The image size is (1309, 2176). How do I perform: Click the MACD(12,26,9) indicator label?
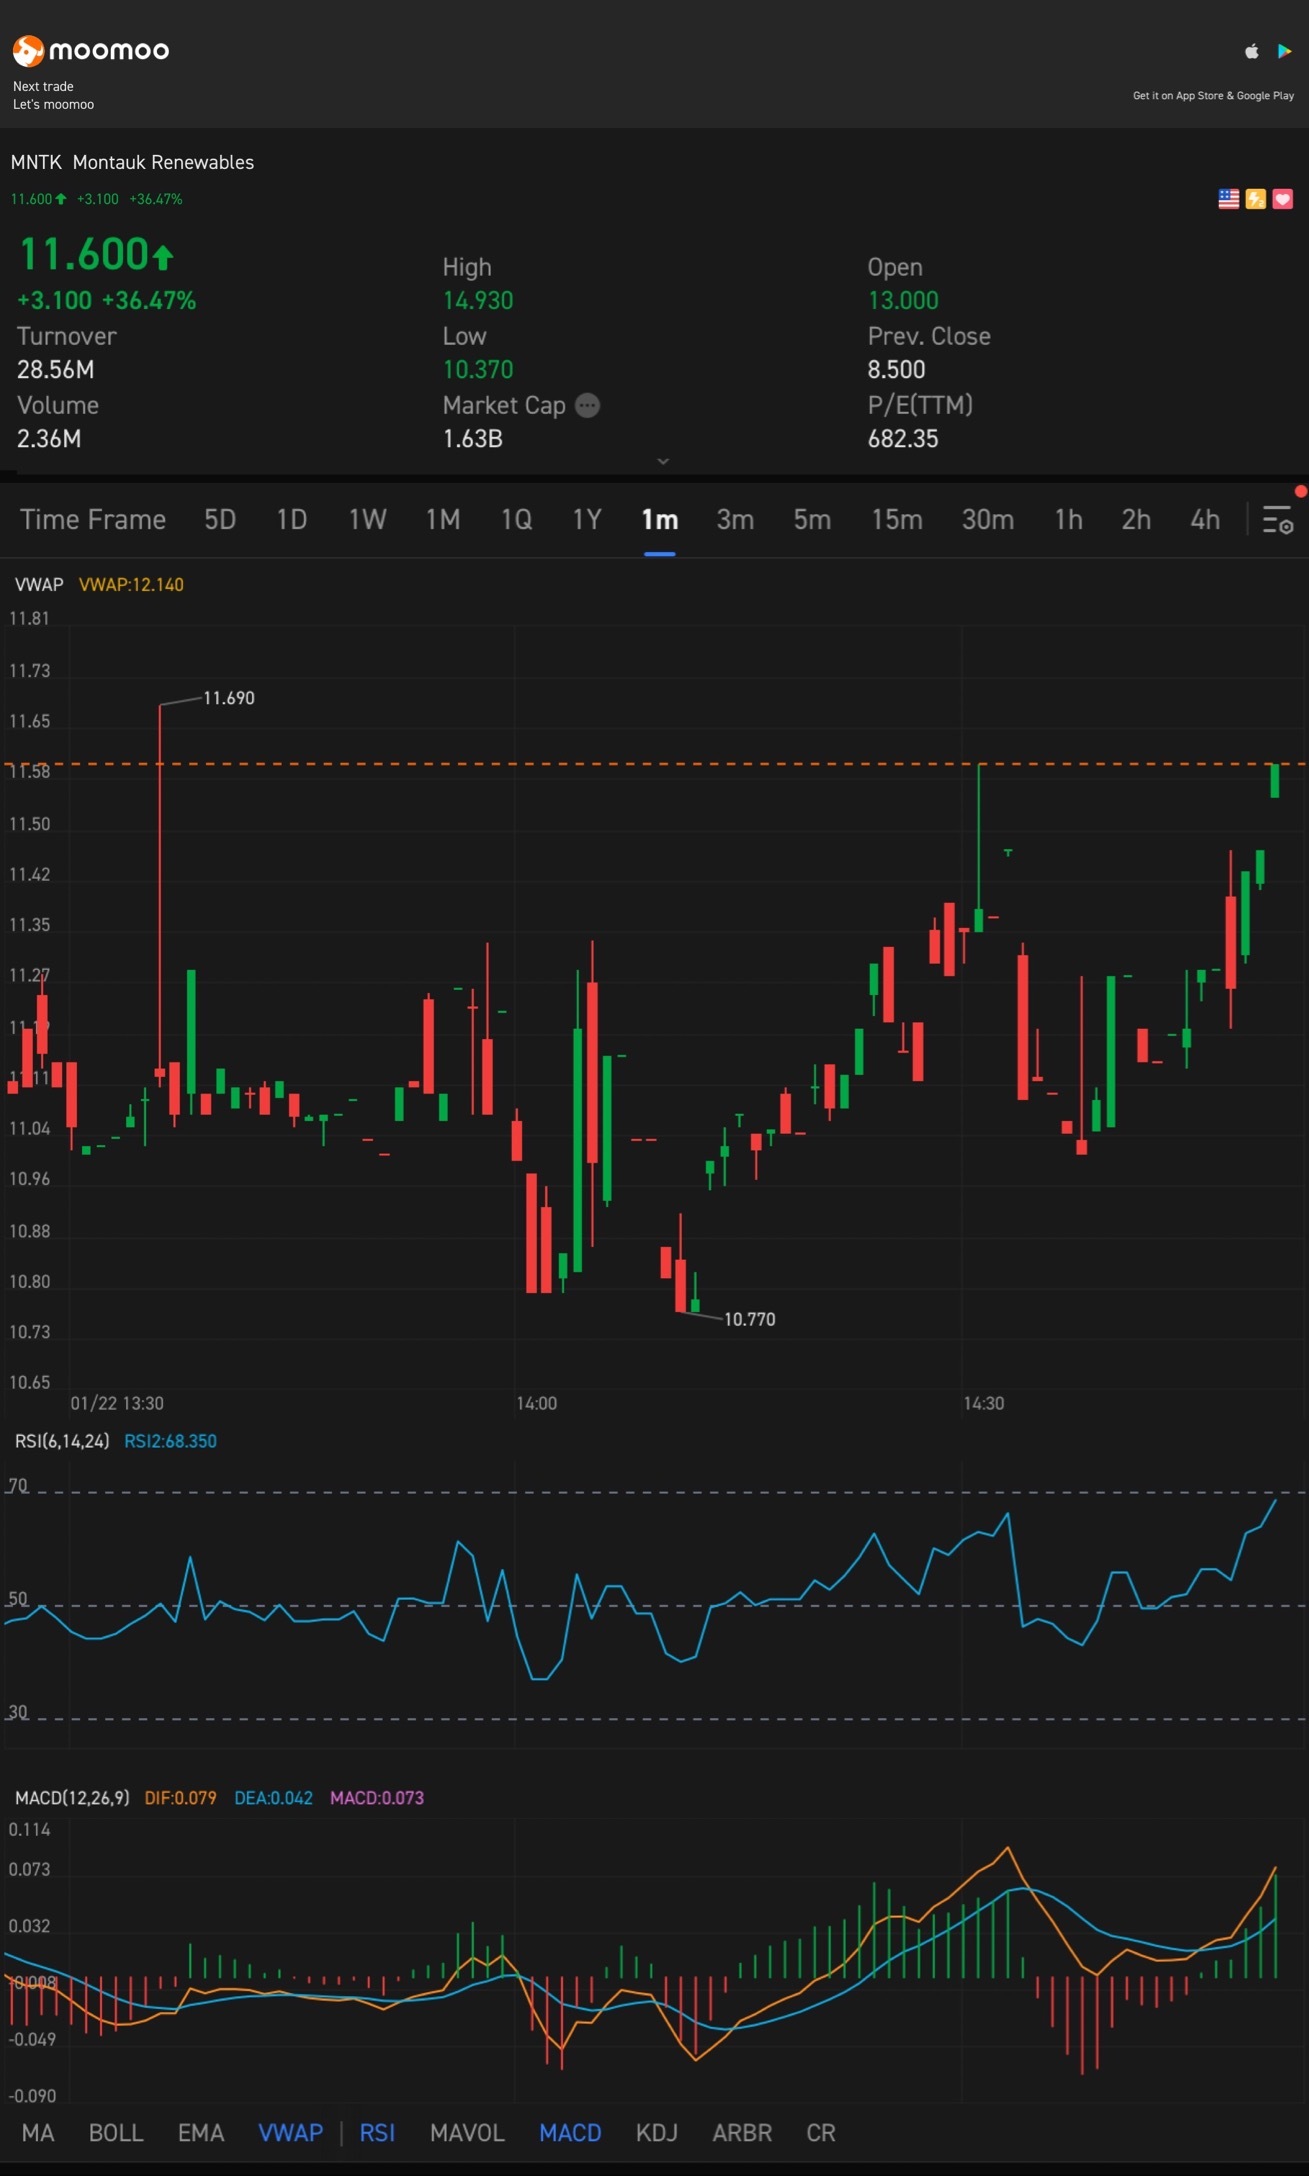(72, 1798)
